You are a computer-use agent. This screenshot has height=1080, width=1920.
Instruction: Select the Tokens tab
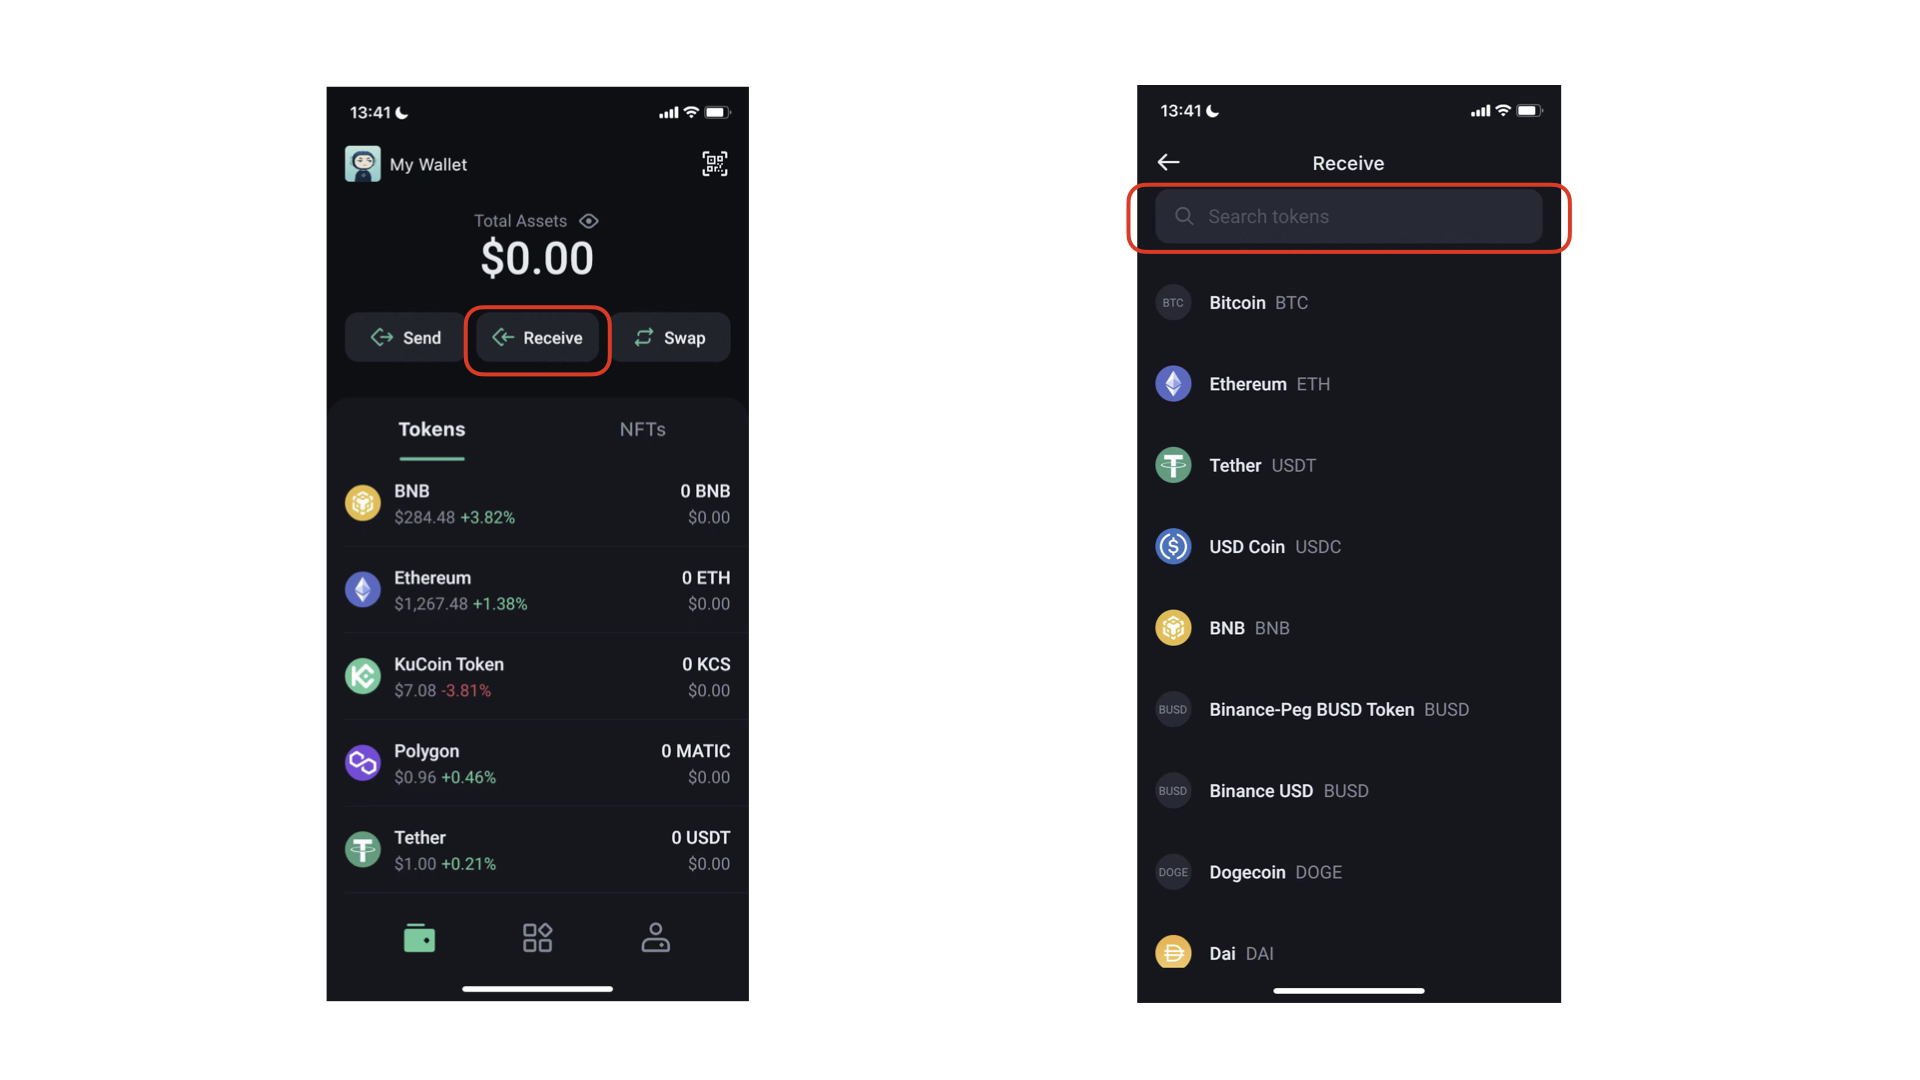pyautogui.click(x=431, y=429)
